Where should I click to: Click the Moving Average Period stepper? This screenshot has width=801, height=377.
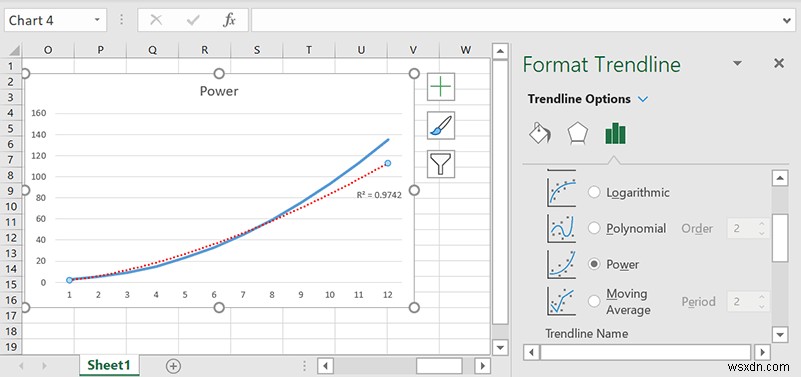pyautogui.click(x=762, y=301)
